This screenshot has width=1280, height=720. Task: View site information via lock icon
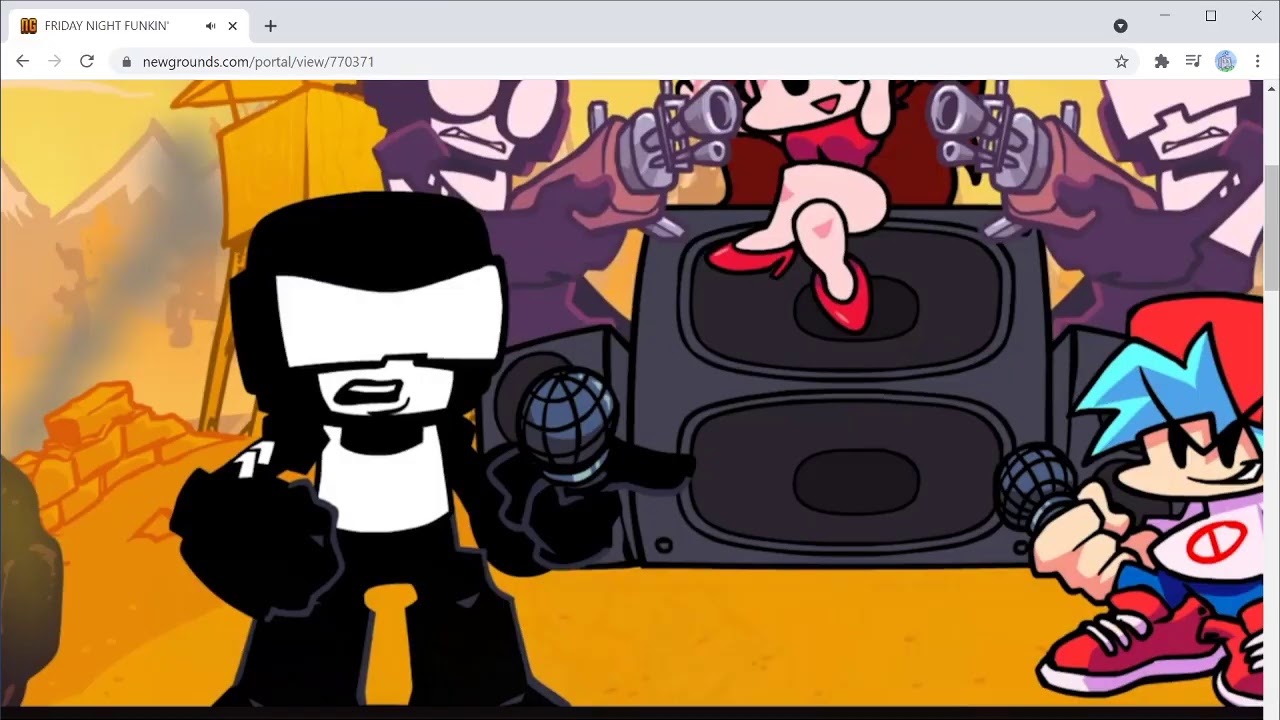[x=126, y=62]
